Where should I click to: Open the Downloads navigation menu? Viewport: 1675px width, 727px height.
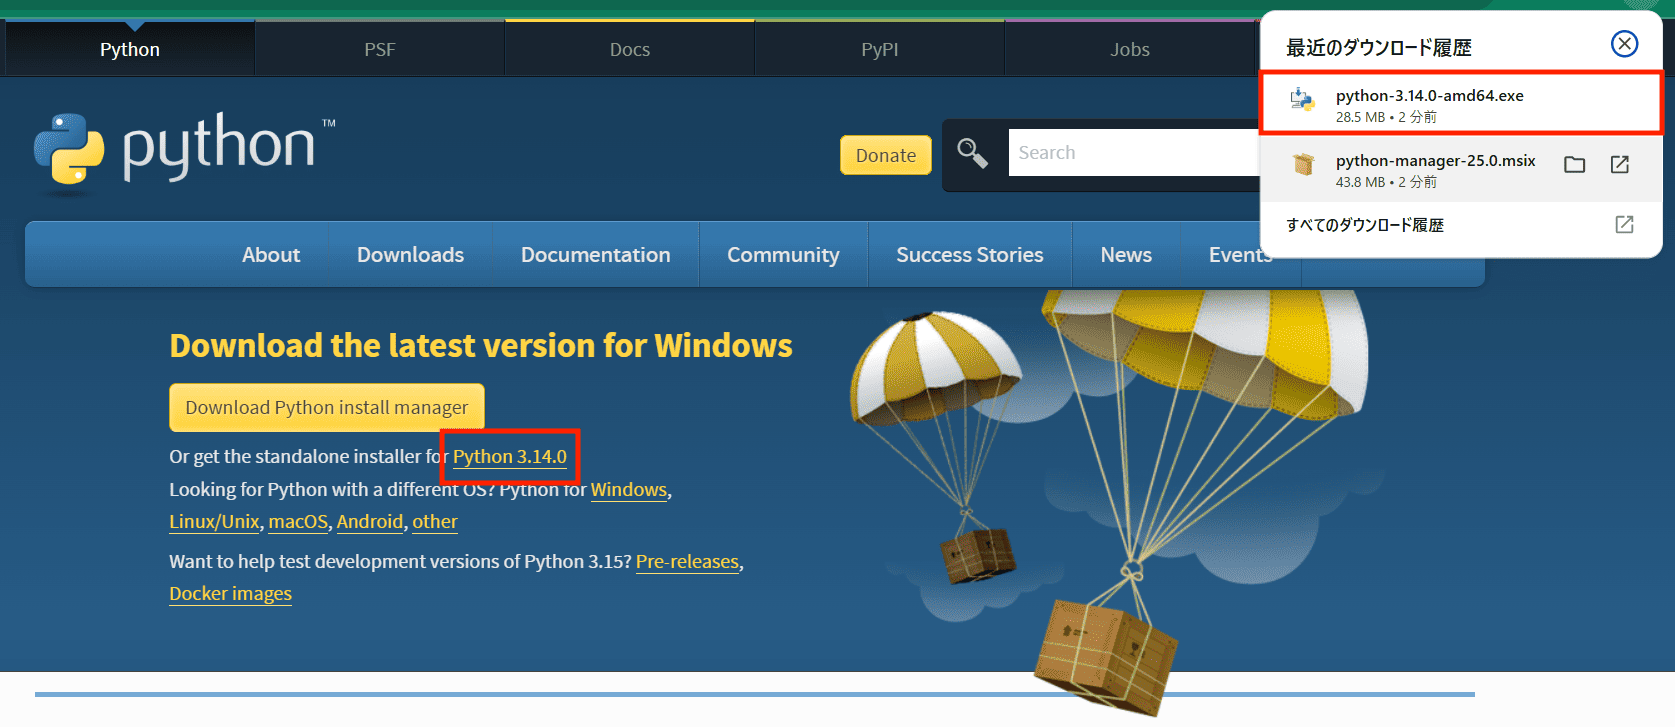click(x=410, y=255)
